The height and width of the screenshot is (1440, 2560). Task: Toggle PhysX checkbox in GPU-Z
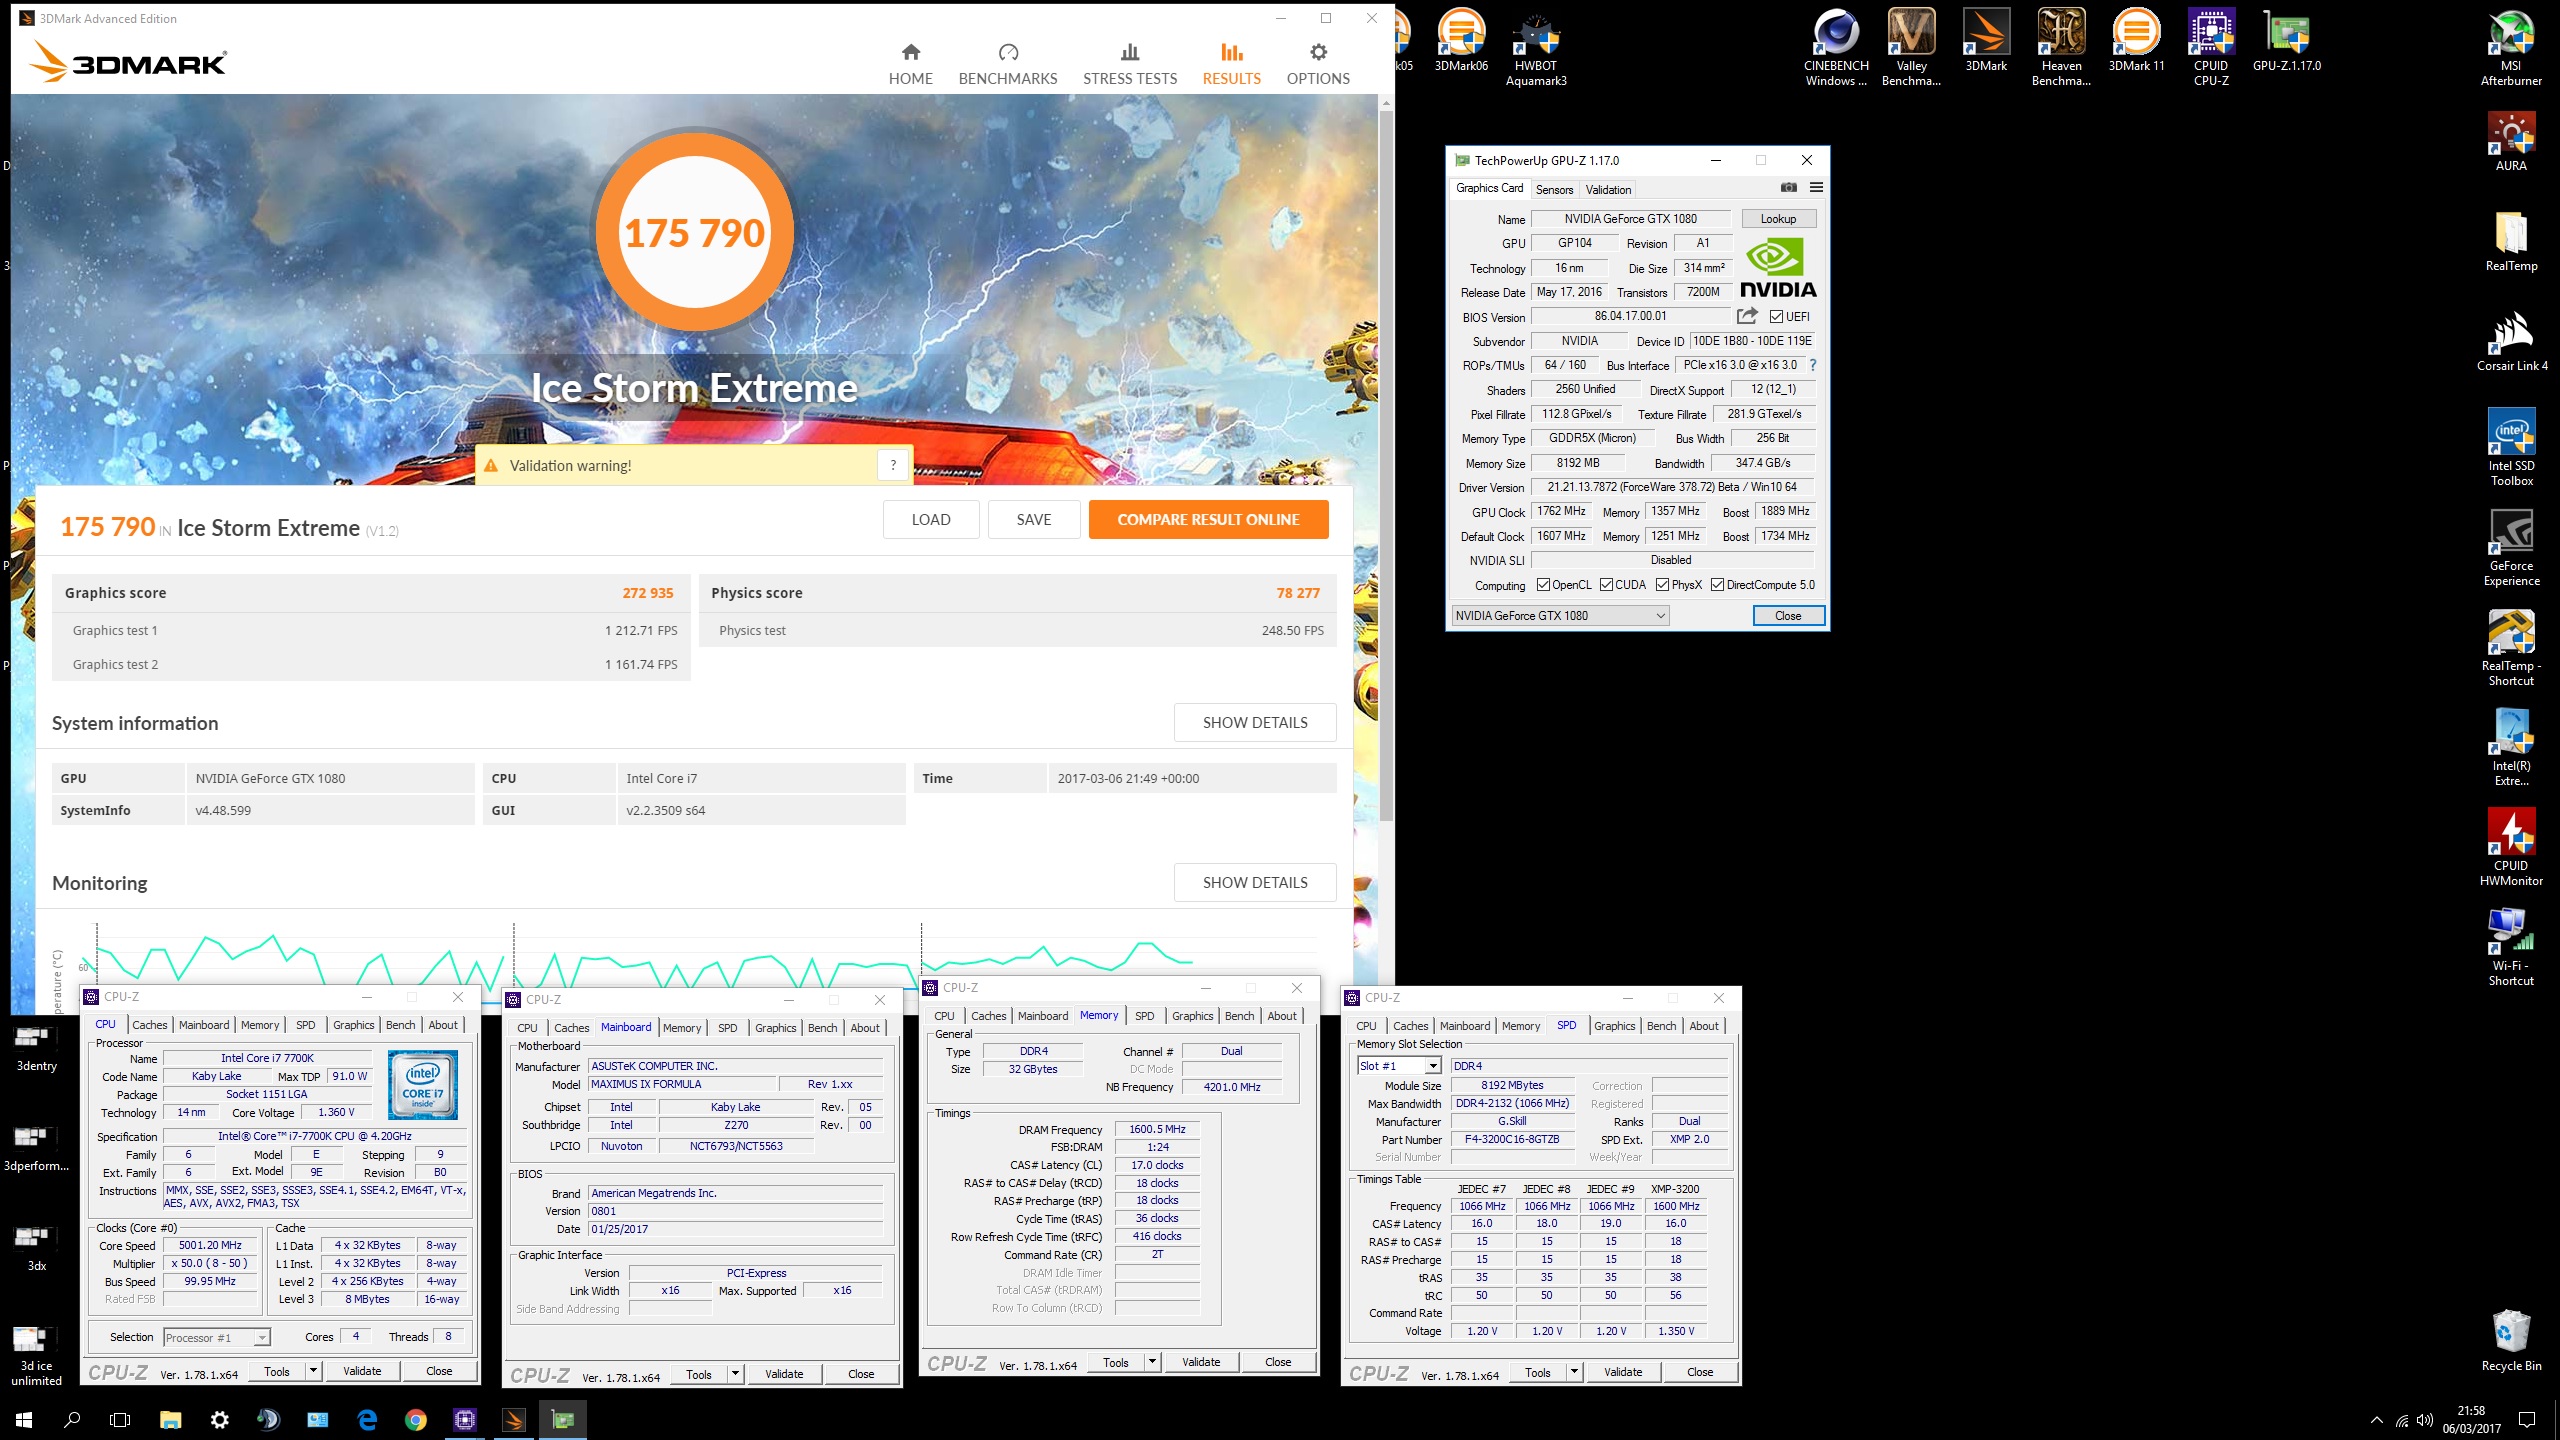coord(1662,585)
